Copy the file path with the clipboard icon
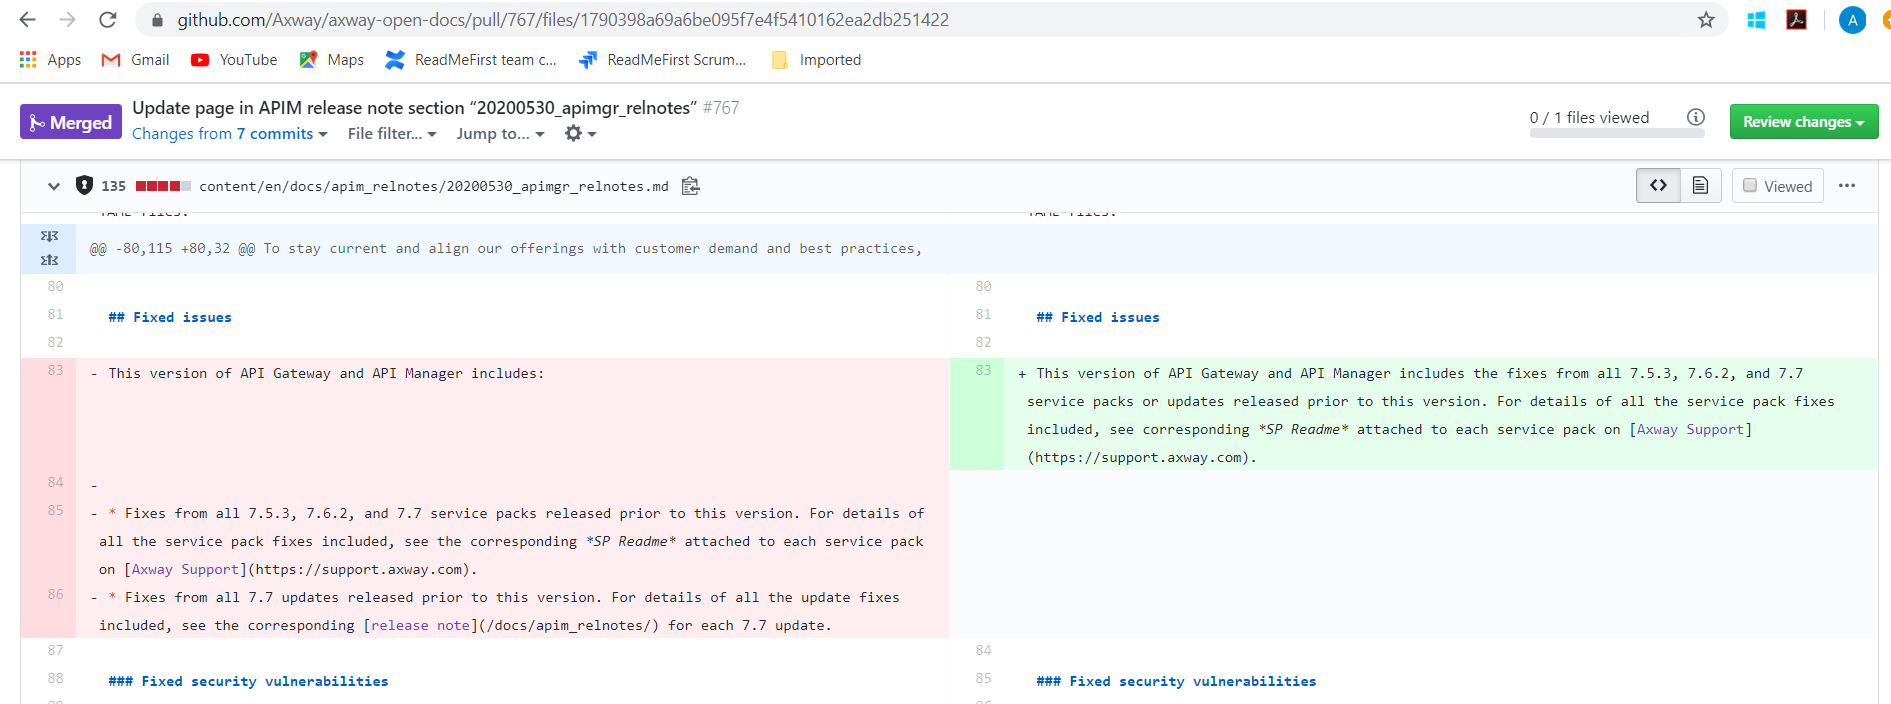 tap(690, 186)
